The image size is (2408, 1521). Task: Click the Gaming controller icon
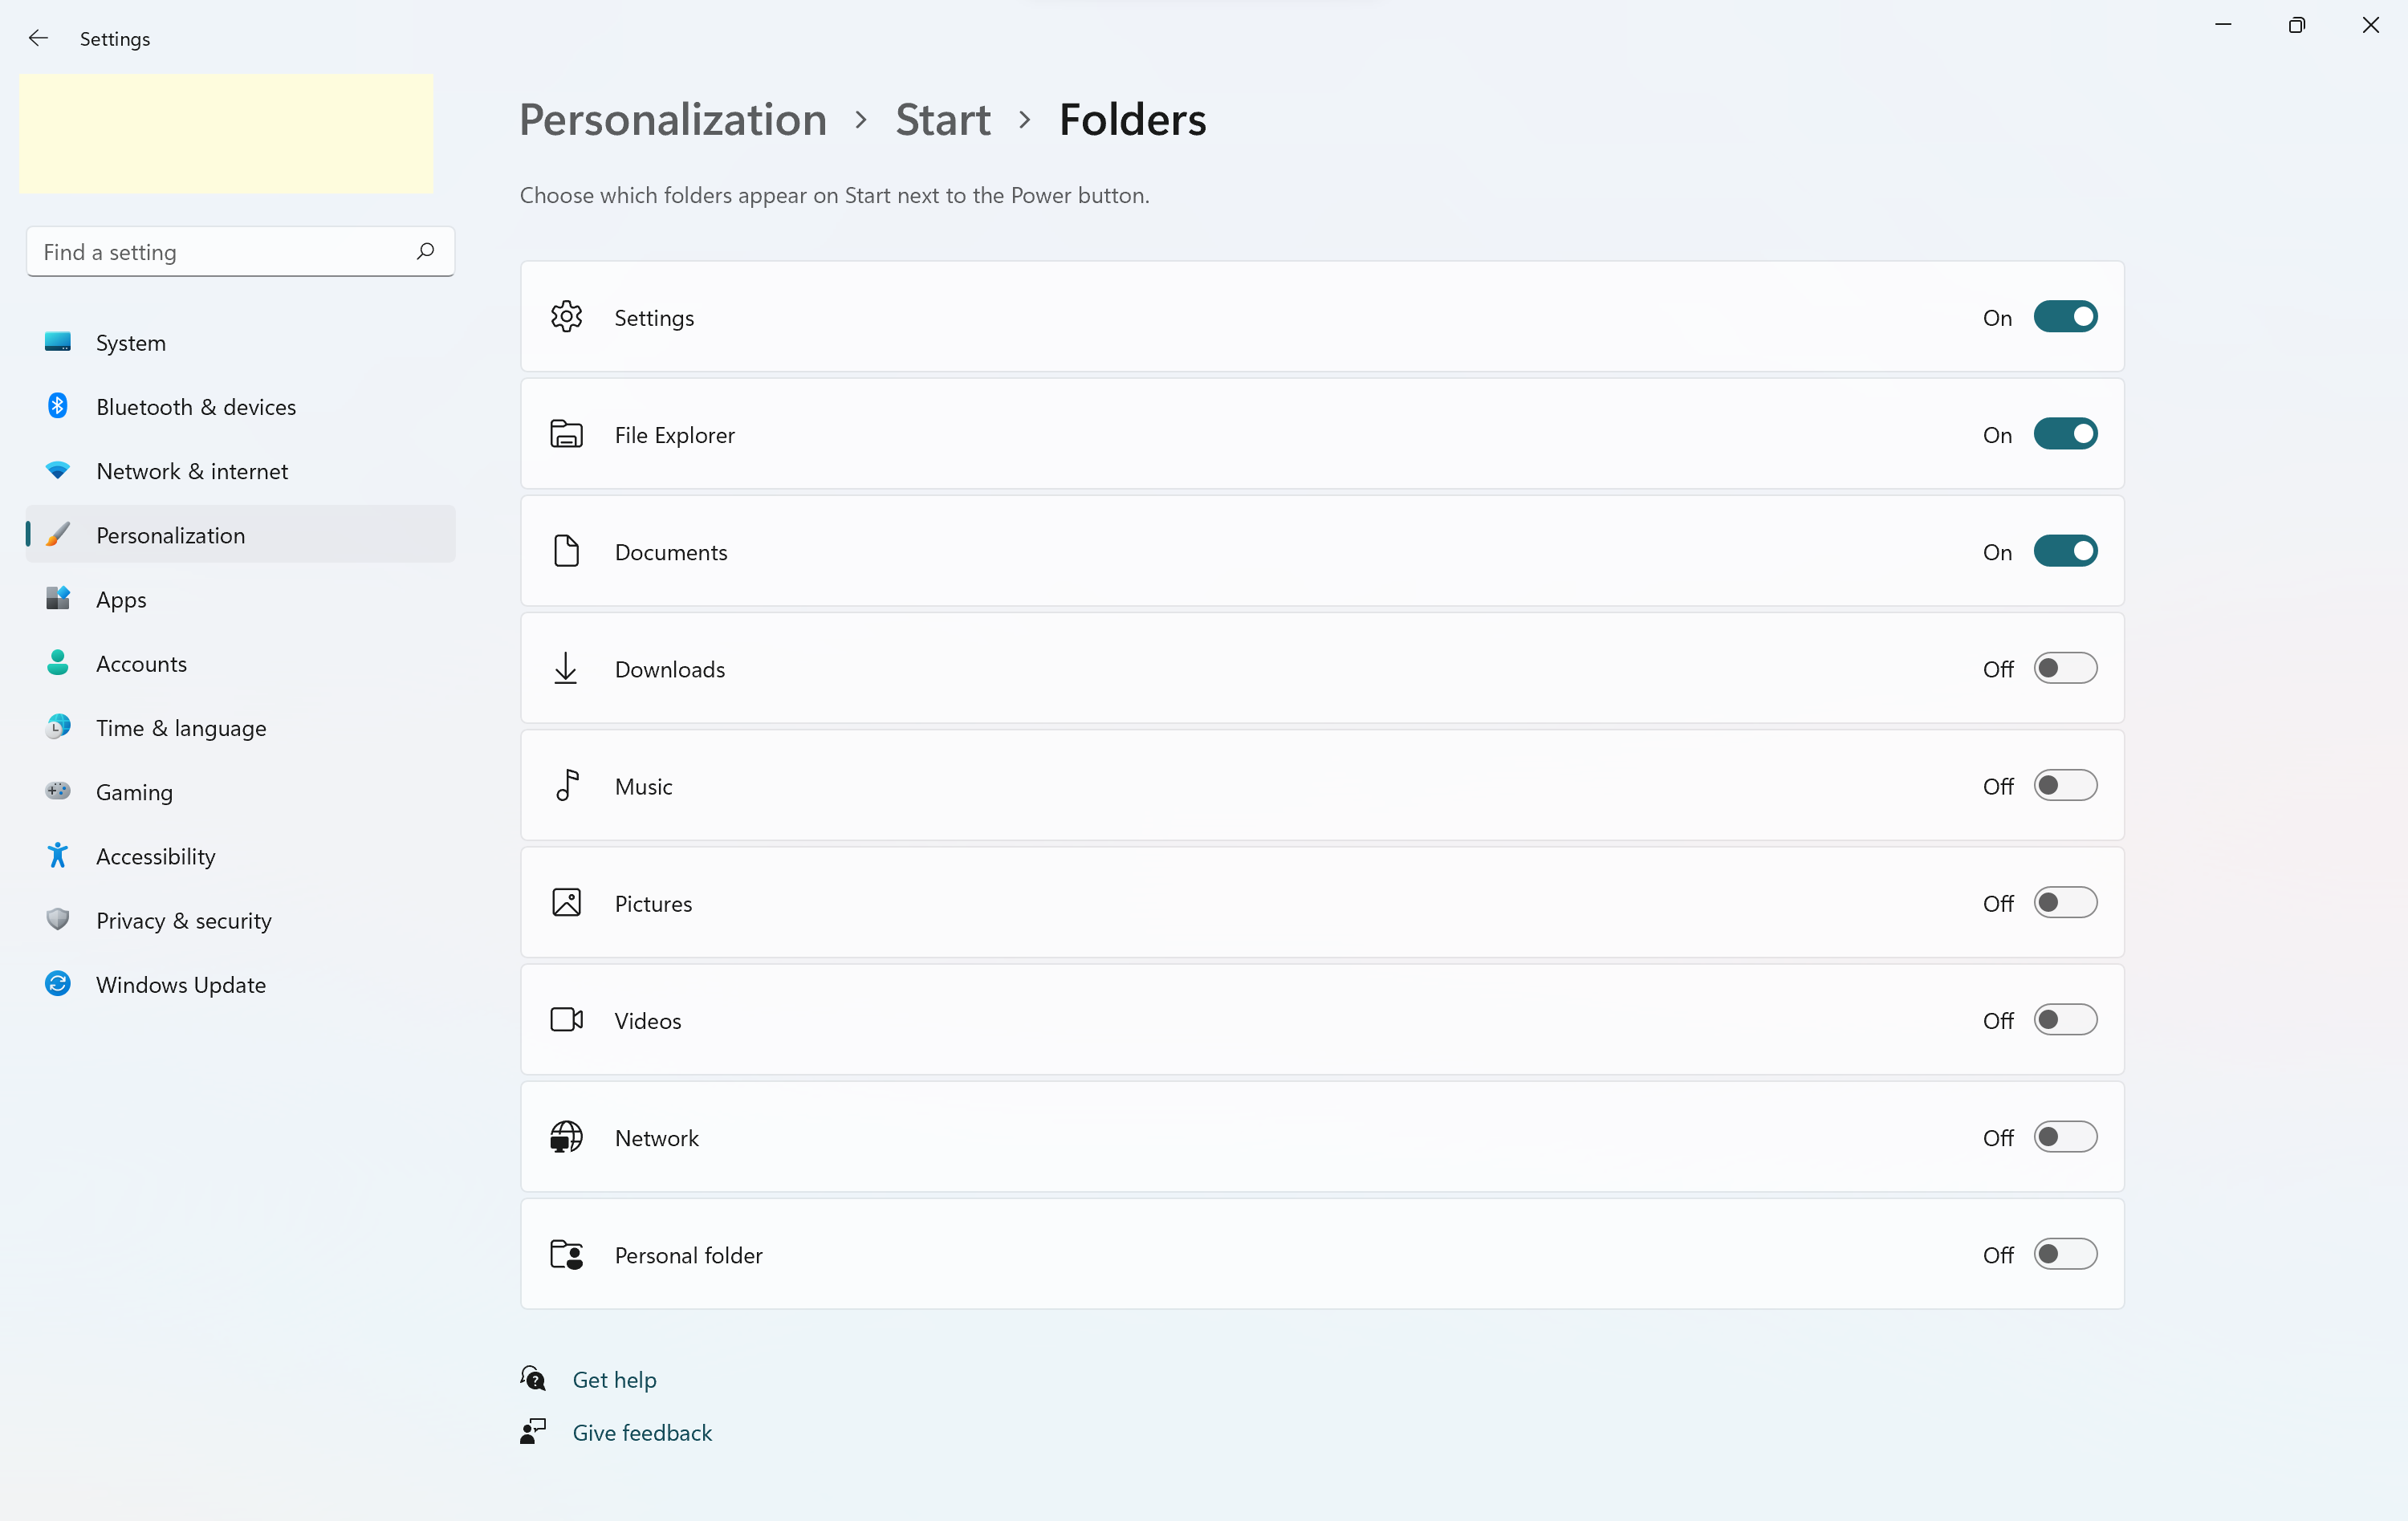(x=58, y=791)
